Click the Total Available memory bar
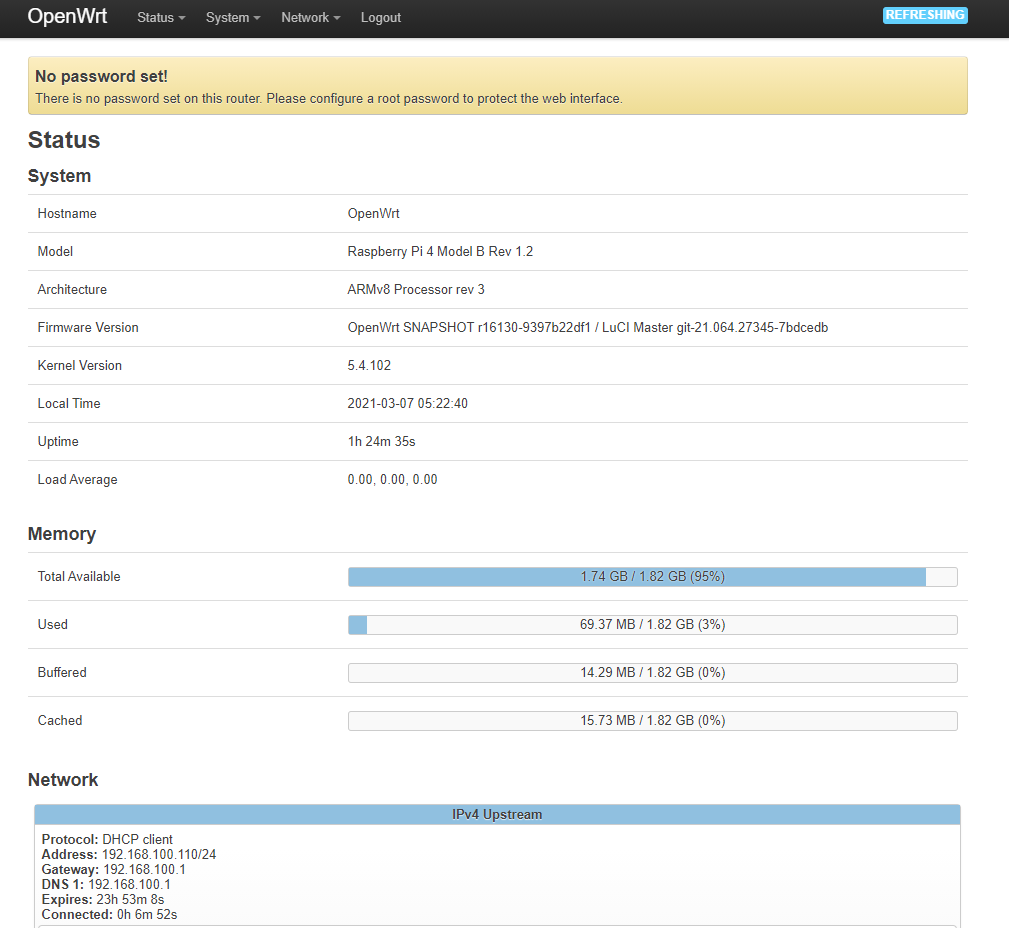The width and height of the screenshot is (1009, 928). [652, 577]
